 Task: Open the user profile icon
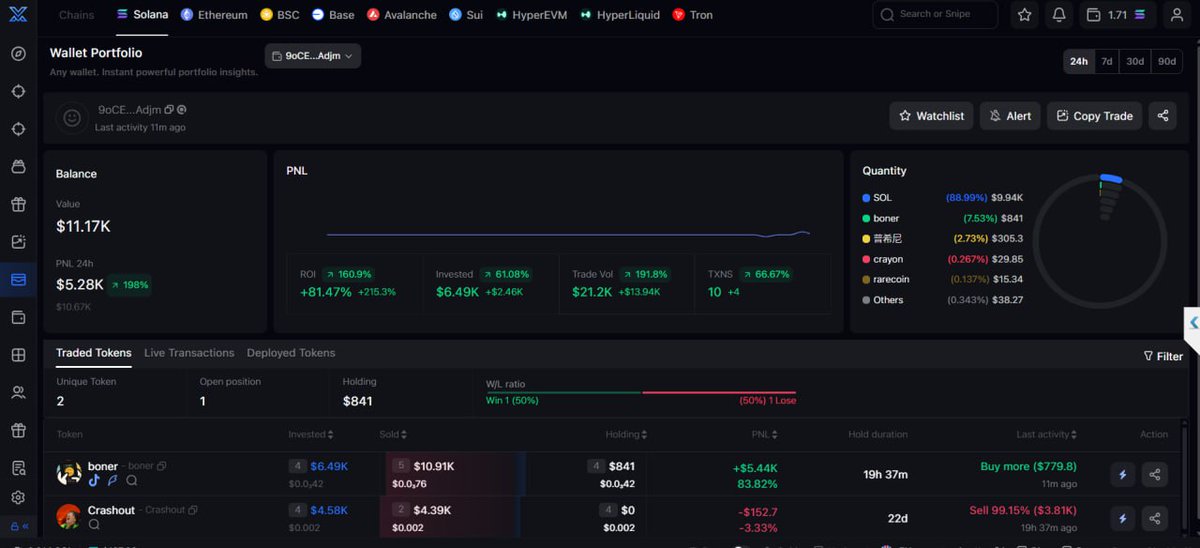coord(1177,15)
